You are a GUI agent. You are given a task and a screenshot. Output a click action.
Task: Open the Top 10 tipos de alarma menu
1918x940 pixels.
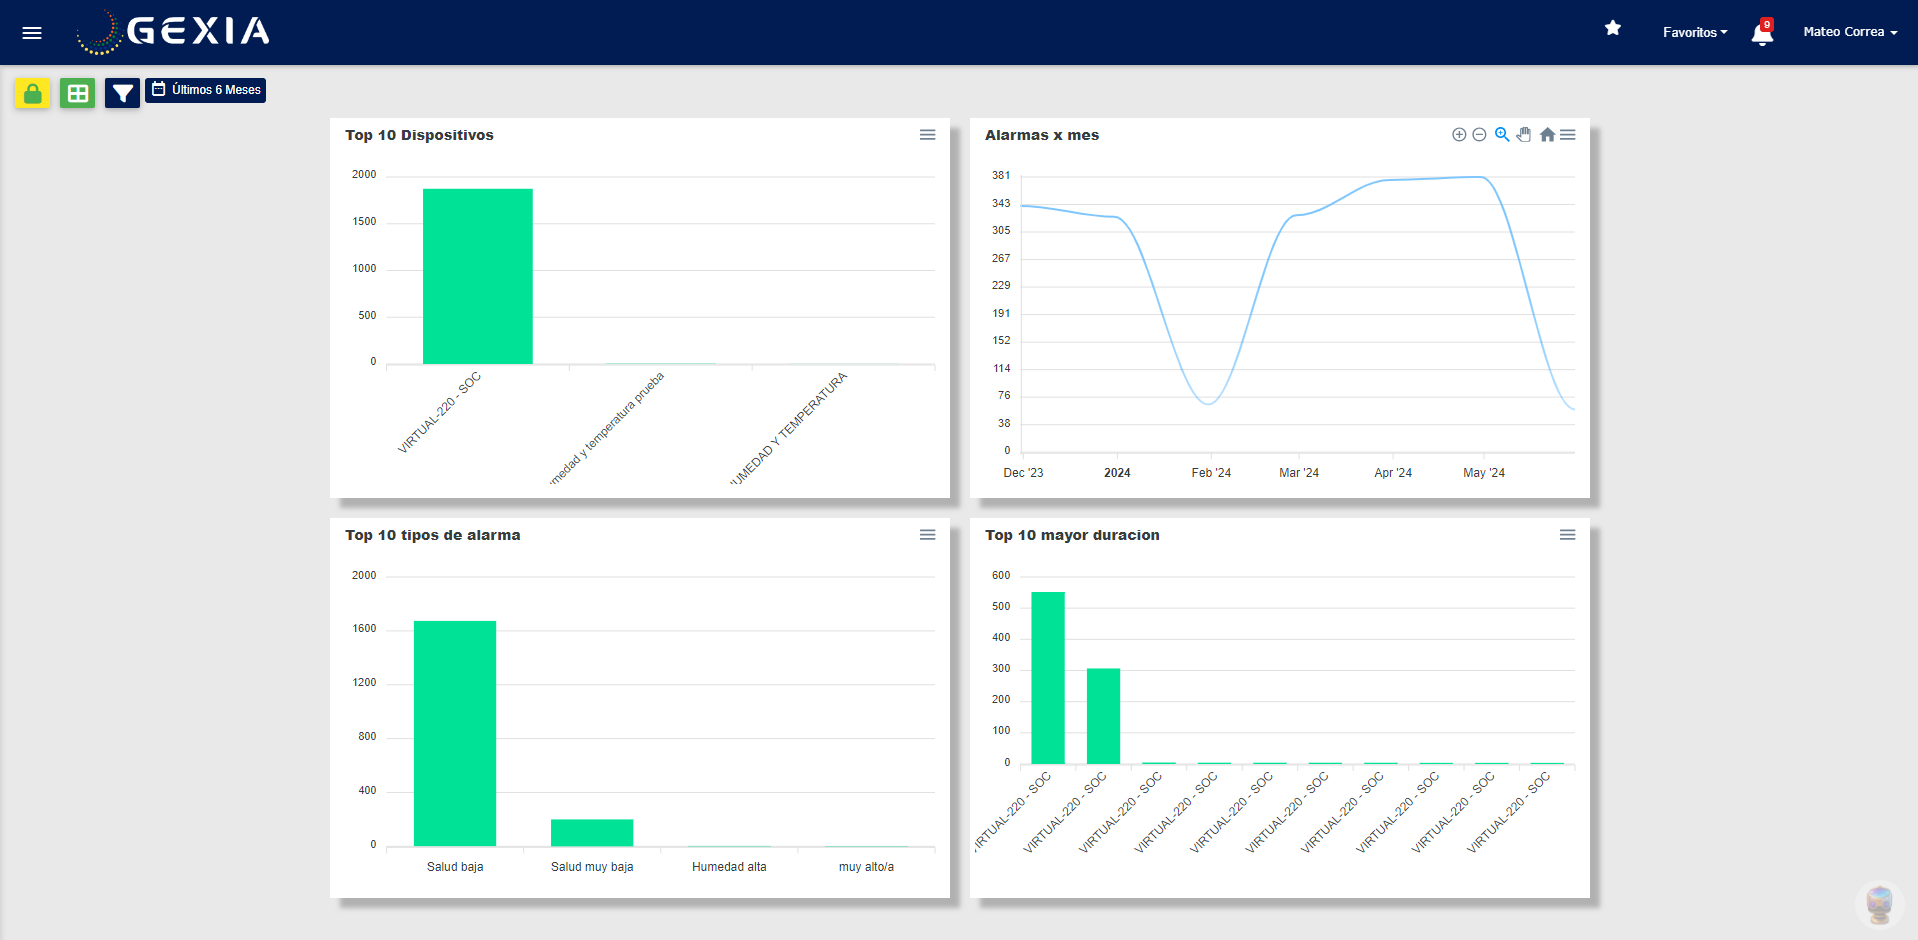point(927,535)
